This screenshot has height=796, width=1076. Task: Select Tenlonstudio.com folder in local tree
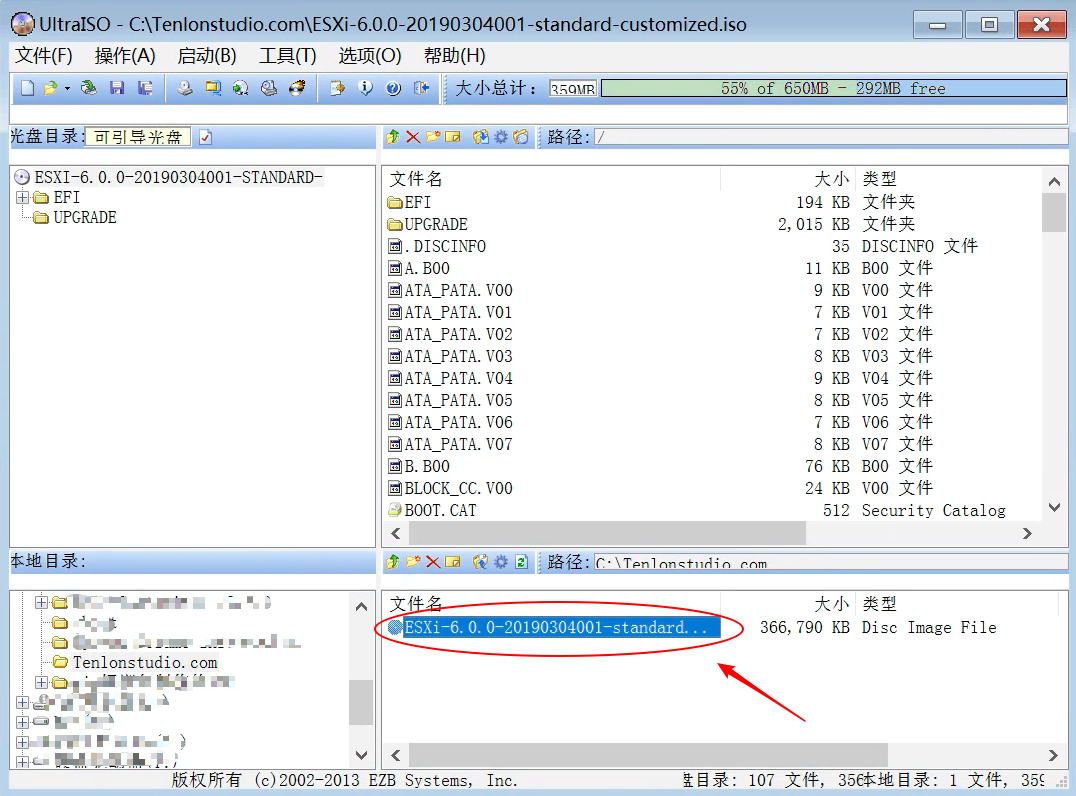pos(145,663)
